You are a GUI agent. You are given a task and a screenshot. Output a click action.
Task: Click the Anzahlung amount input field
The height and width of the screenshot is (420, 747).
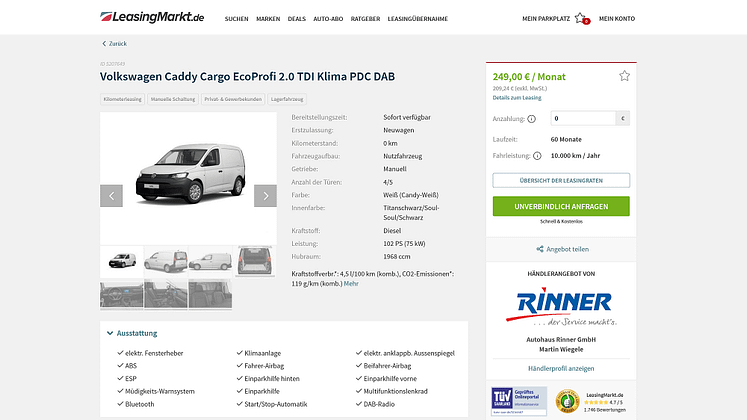click(x=584, y=118)
